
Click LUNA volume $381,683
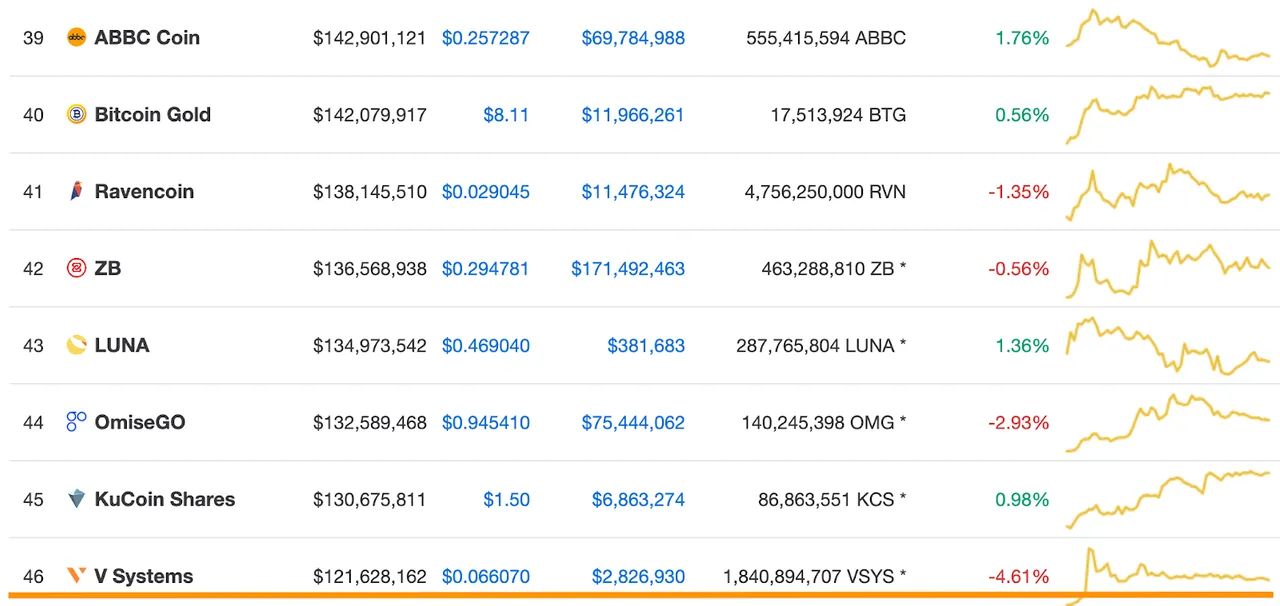point(646,346)
